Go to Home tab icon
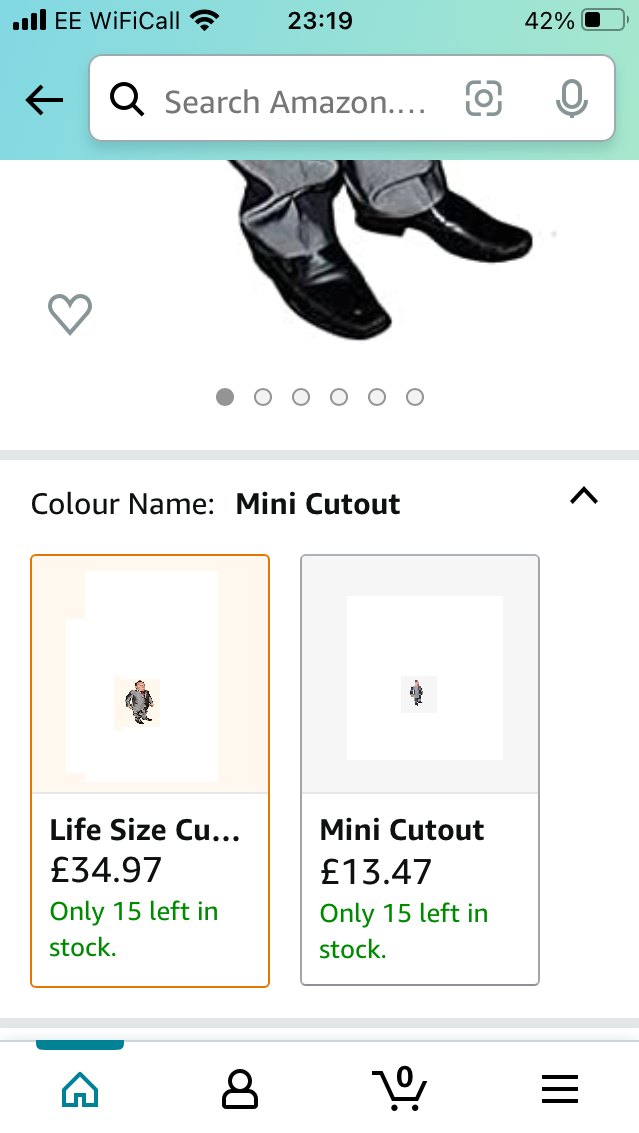The width and height of the screenshot is (639, 1133). [80, 1090]
